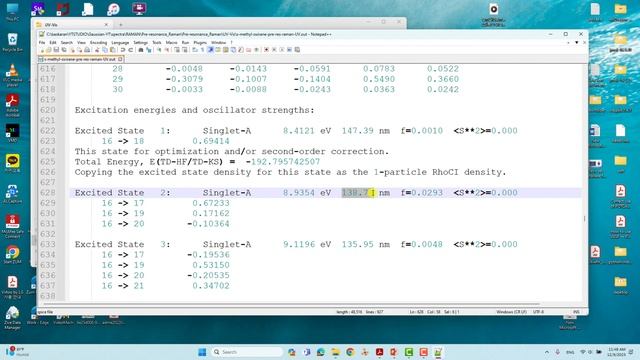The width and height of the screenshot is (640, 360).
Task: Click the Close document toolbar icon
Action: (72, 50)
